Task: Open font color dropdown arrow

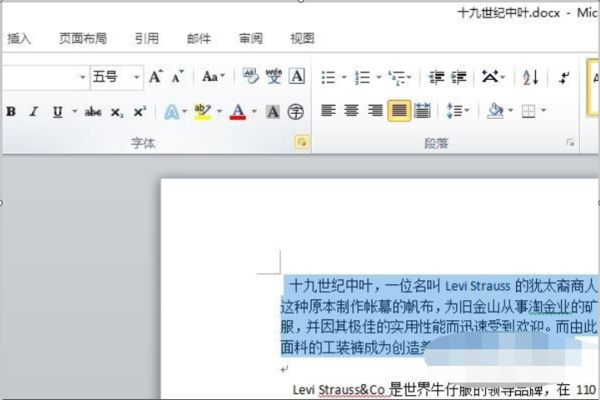Action: pyautogui.click(x=254, y=112)
